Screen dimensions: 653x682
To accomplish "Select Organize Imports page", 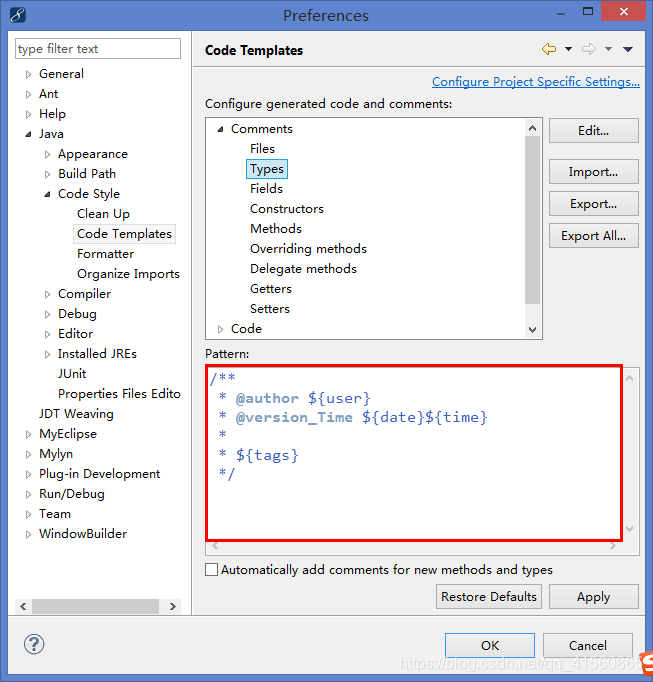I will click(128, 274).
